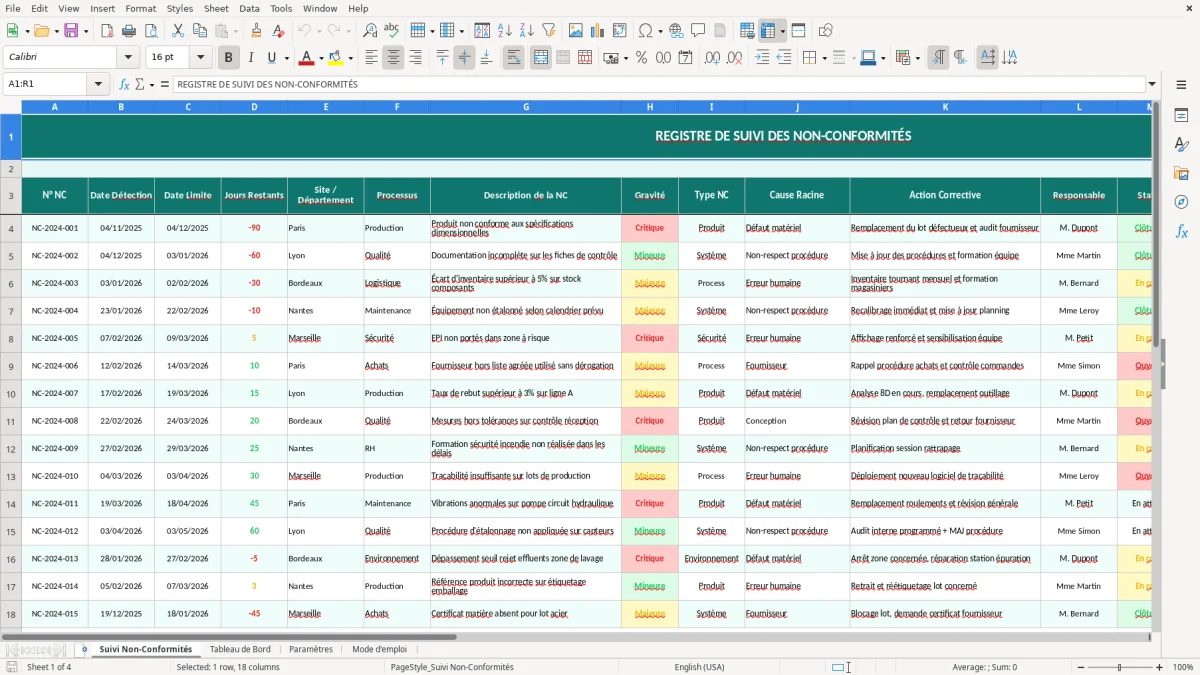Apply red font color swatch
This screenshot has height=675, width=1200.
tap(306, 58)
